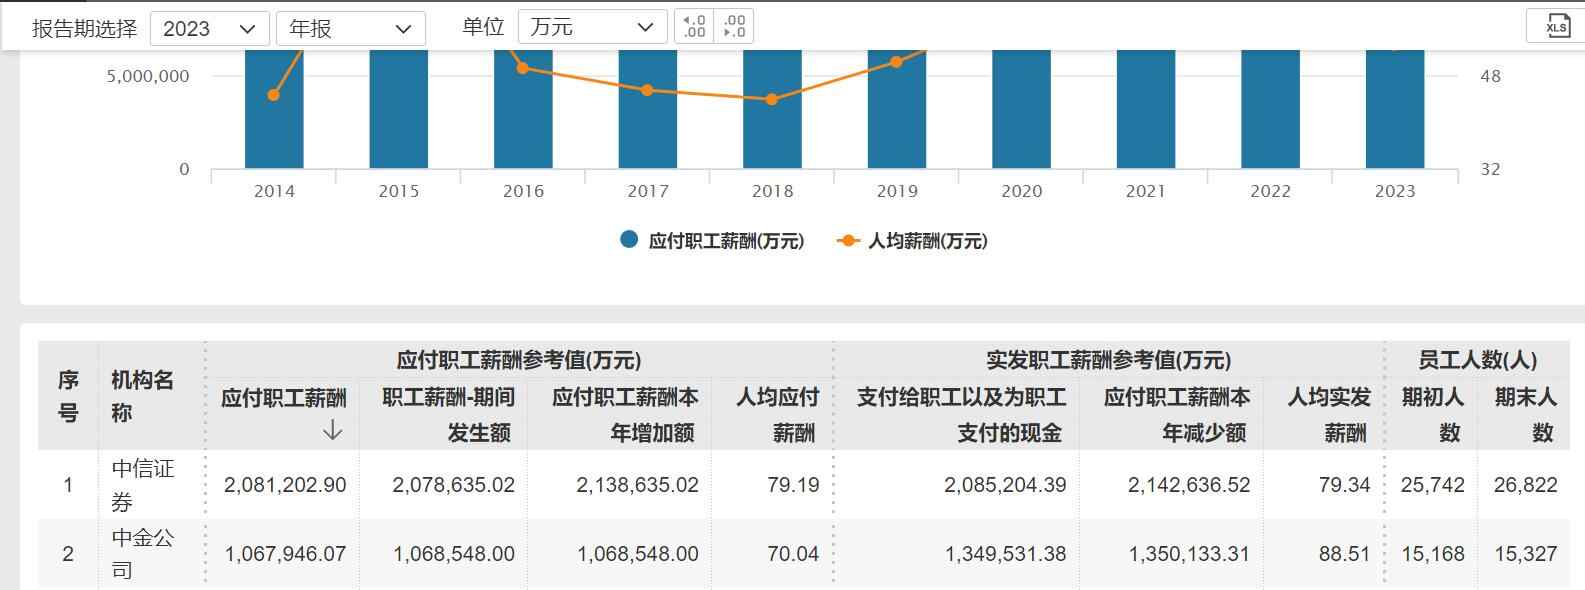Open the 年报 report type dropdown
The image size is (1585, 590).
[350, 28]
